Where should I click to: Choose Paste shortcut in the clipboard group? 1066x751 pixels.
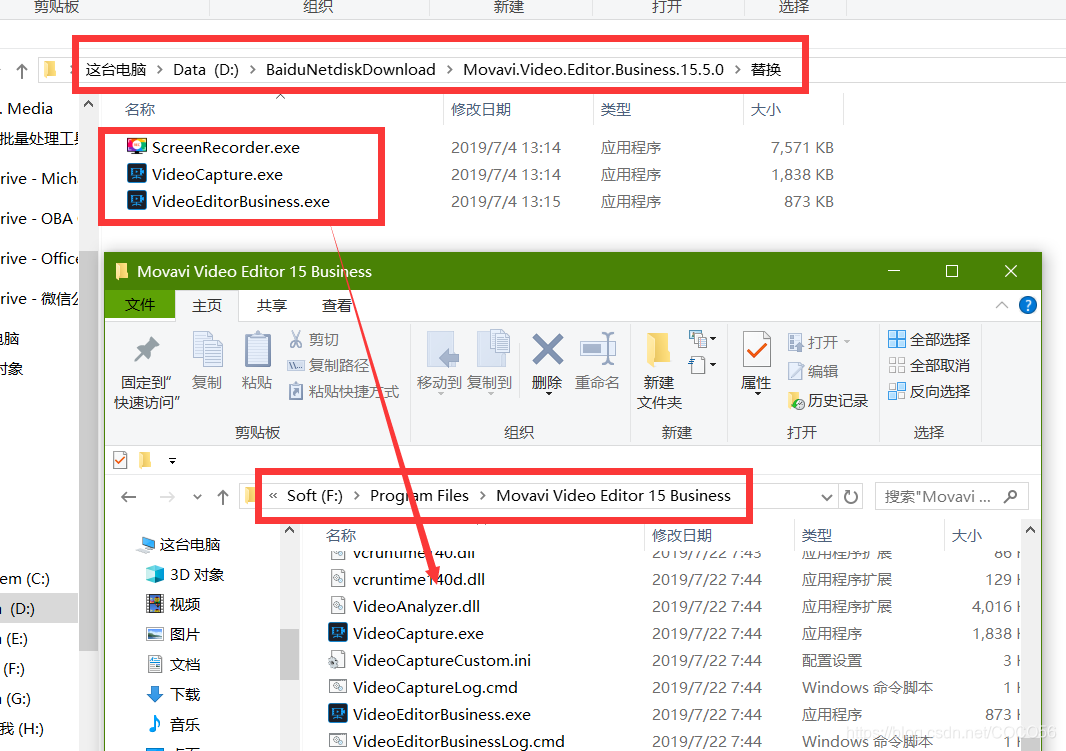point(343,391)
